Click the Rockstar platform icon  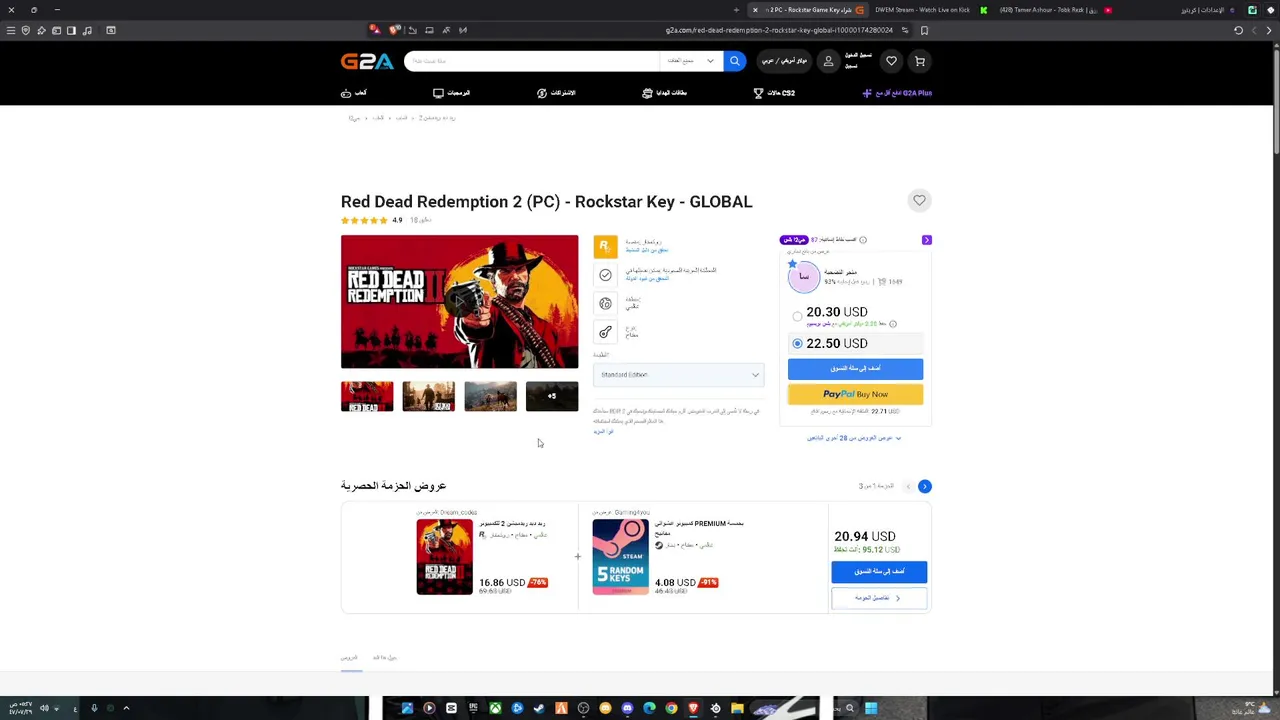coord(605,246)
